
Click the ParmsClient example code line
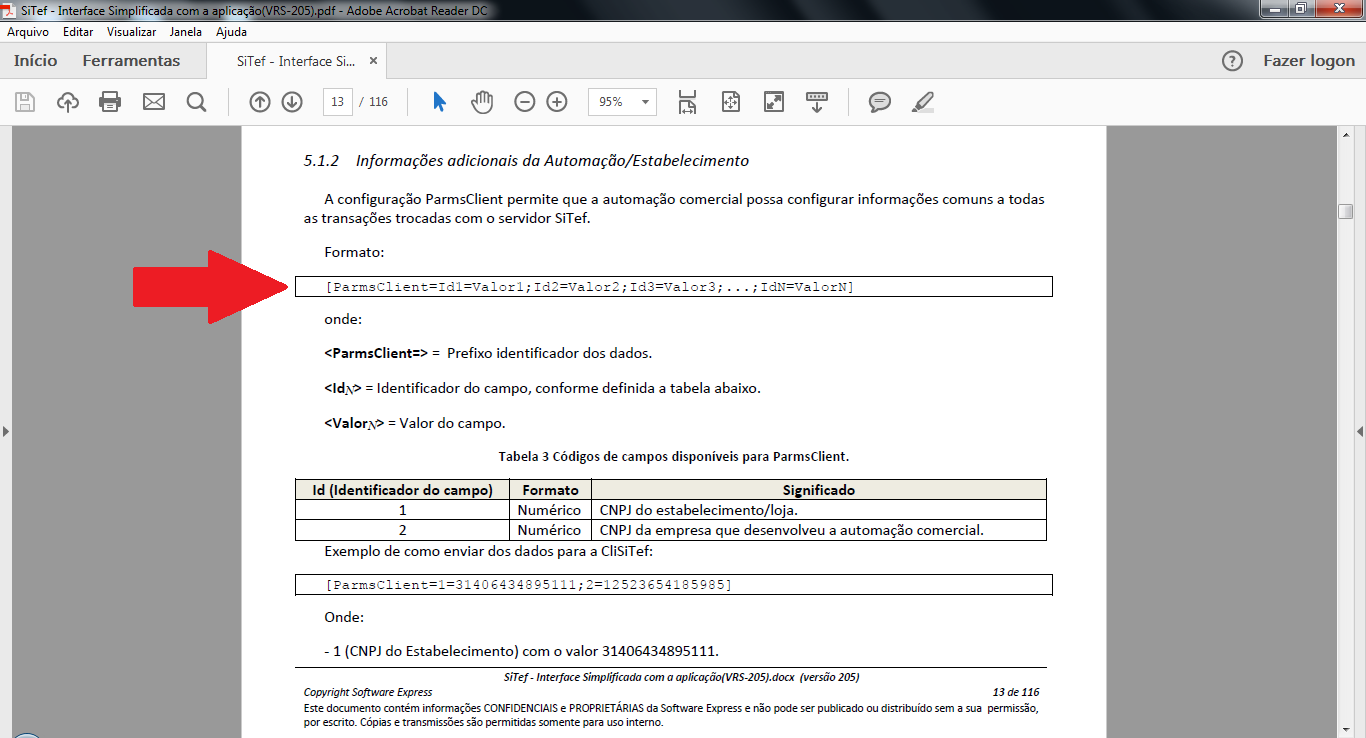(x=673, y=584)
